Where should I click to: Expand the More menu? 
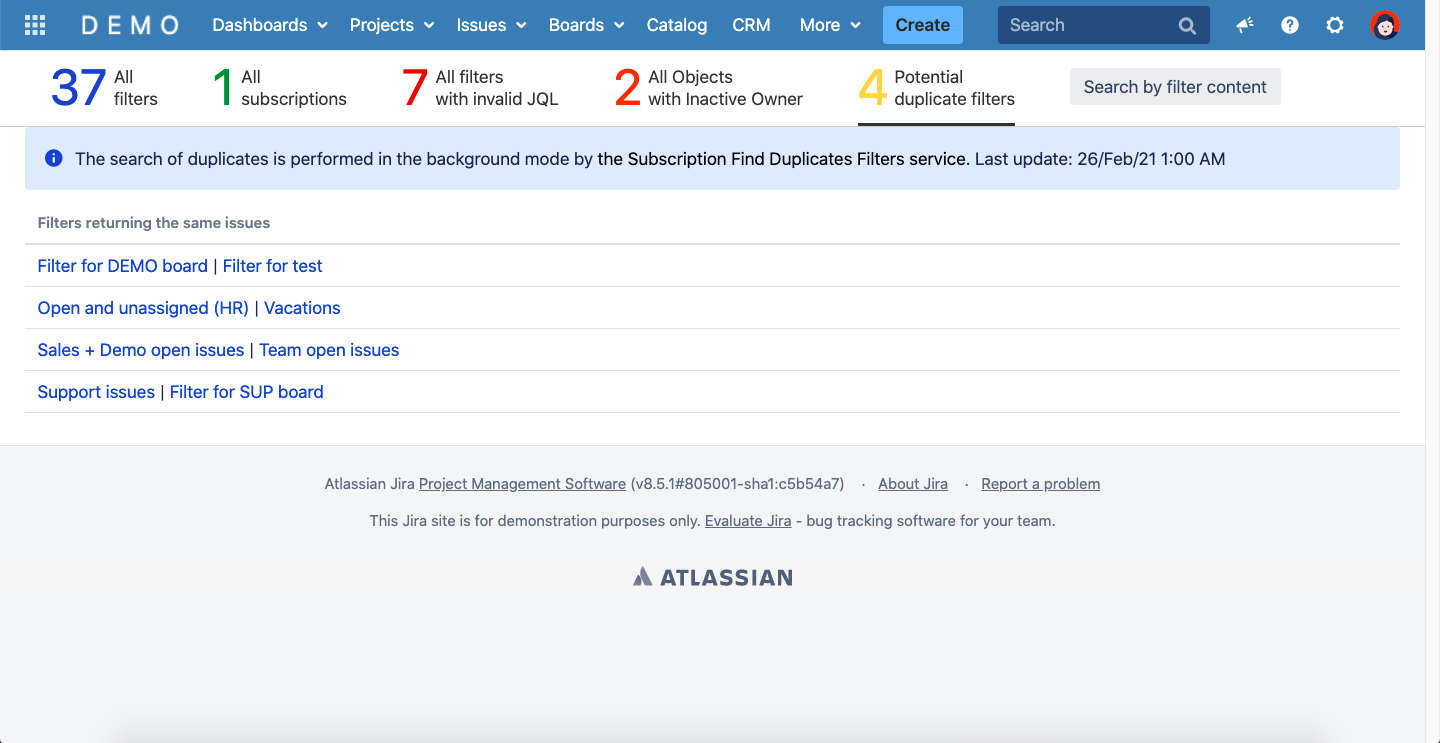point(829,25)
